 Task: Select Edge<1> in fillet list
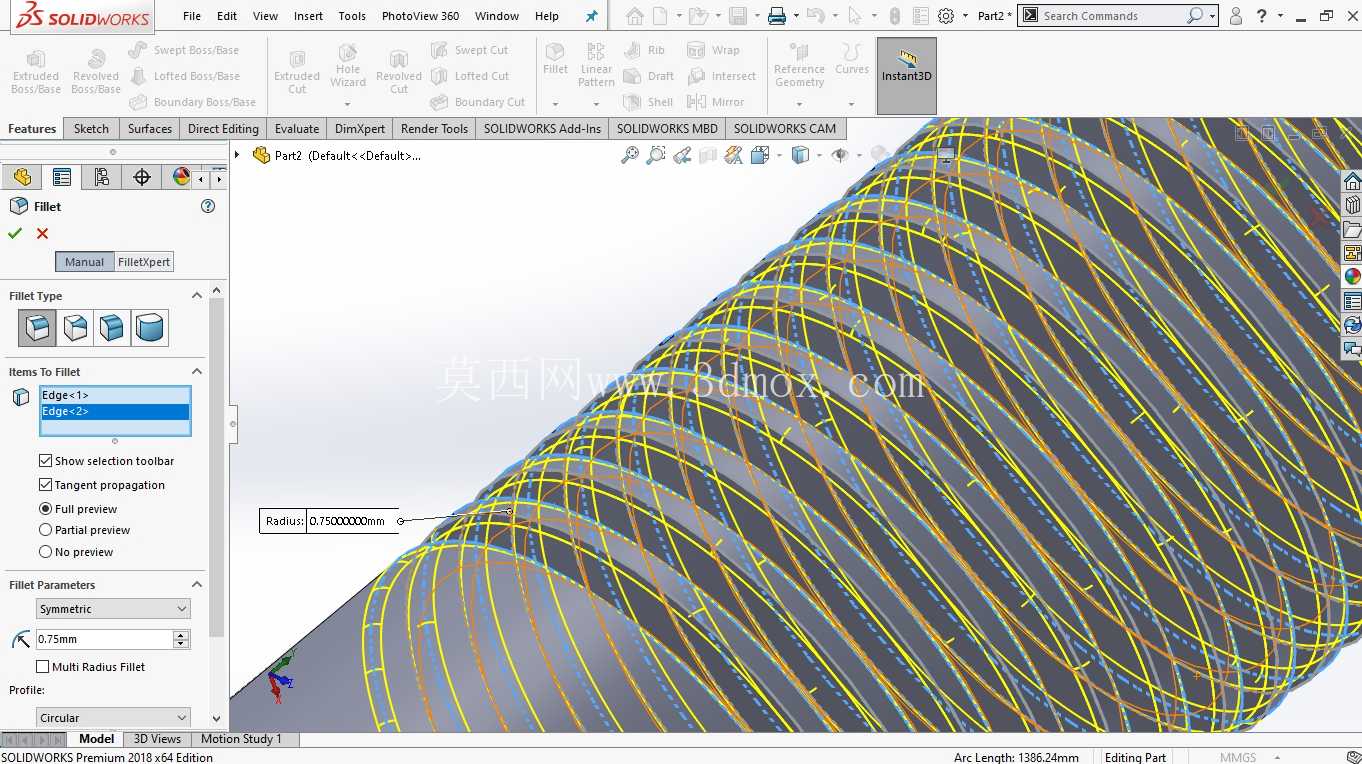[x=115, y=395]
